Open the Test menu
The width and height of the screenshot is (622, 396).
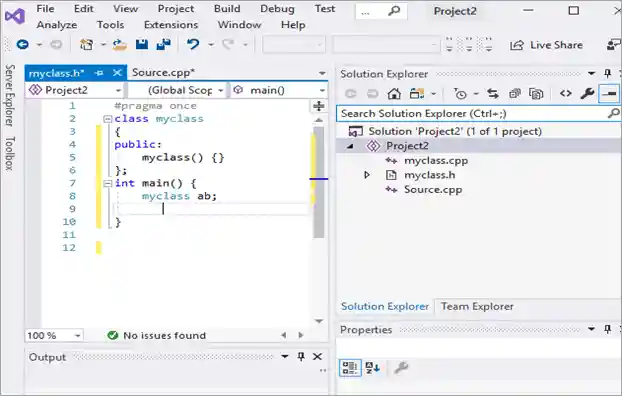325,9
